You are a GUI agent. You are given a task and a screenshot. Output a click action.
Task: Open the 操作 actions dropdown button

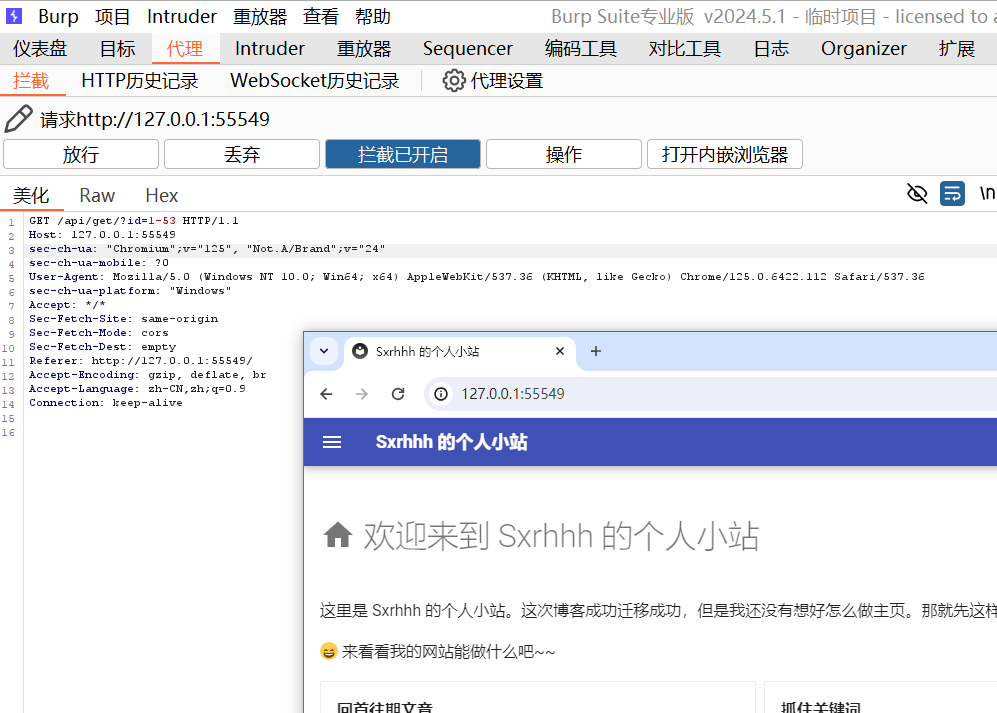click(563, 154)
